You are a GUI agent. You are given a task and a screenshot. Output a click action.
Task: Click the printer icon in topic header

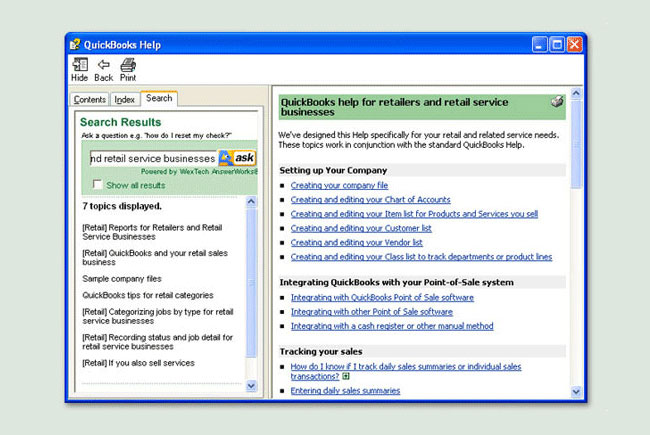pyautogui.click(x=557, y=101)
